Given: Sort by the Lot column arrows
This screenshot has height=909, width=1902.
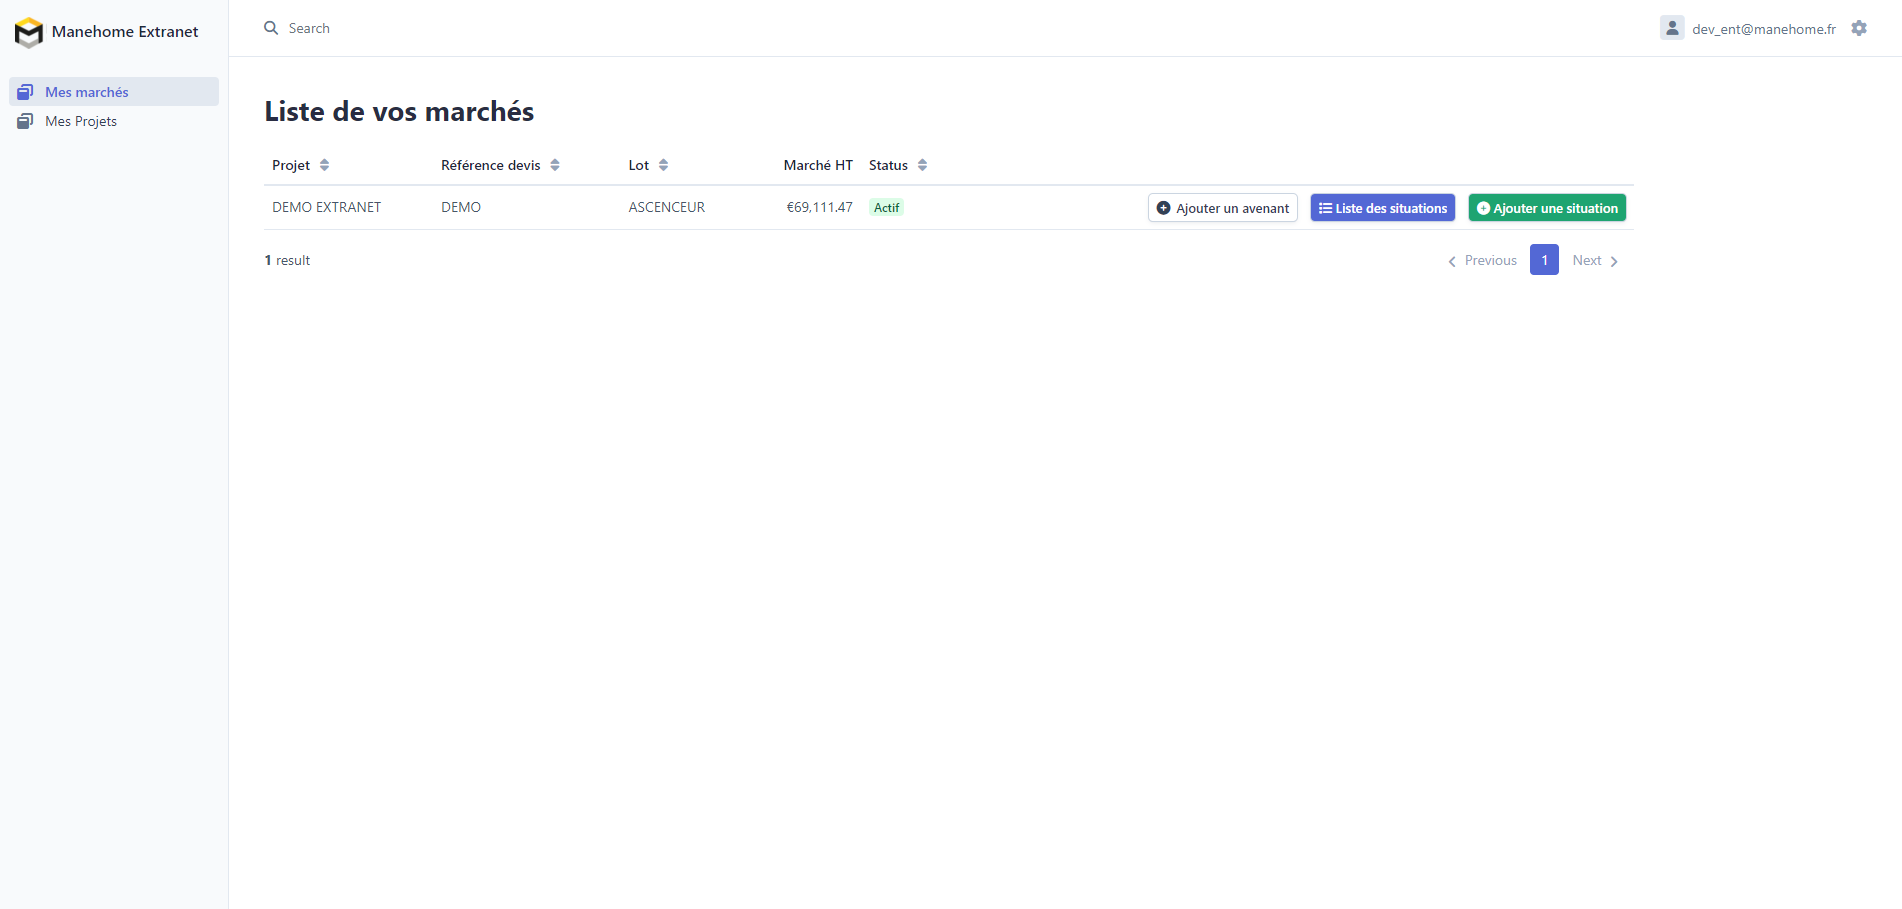Looking at the screenshot, I should tap(663, 165).
